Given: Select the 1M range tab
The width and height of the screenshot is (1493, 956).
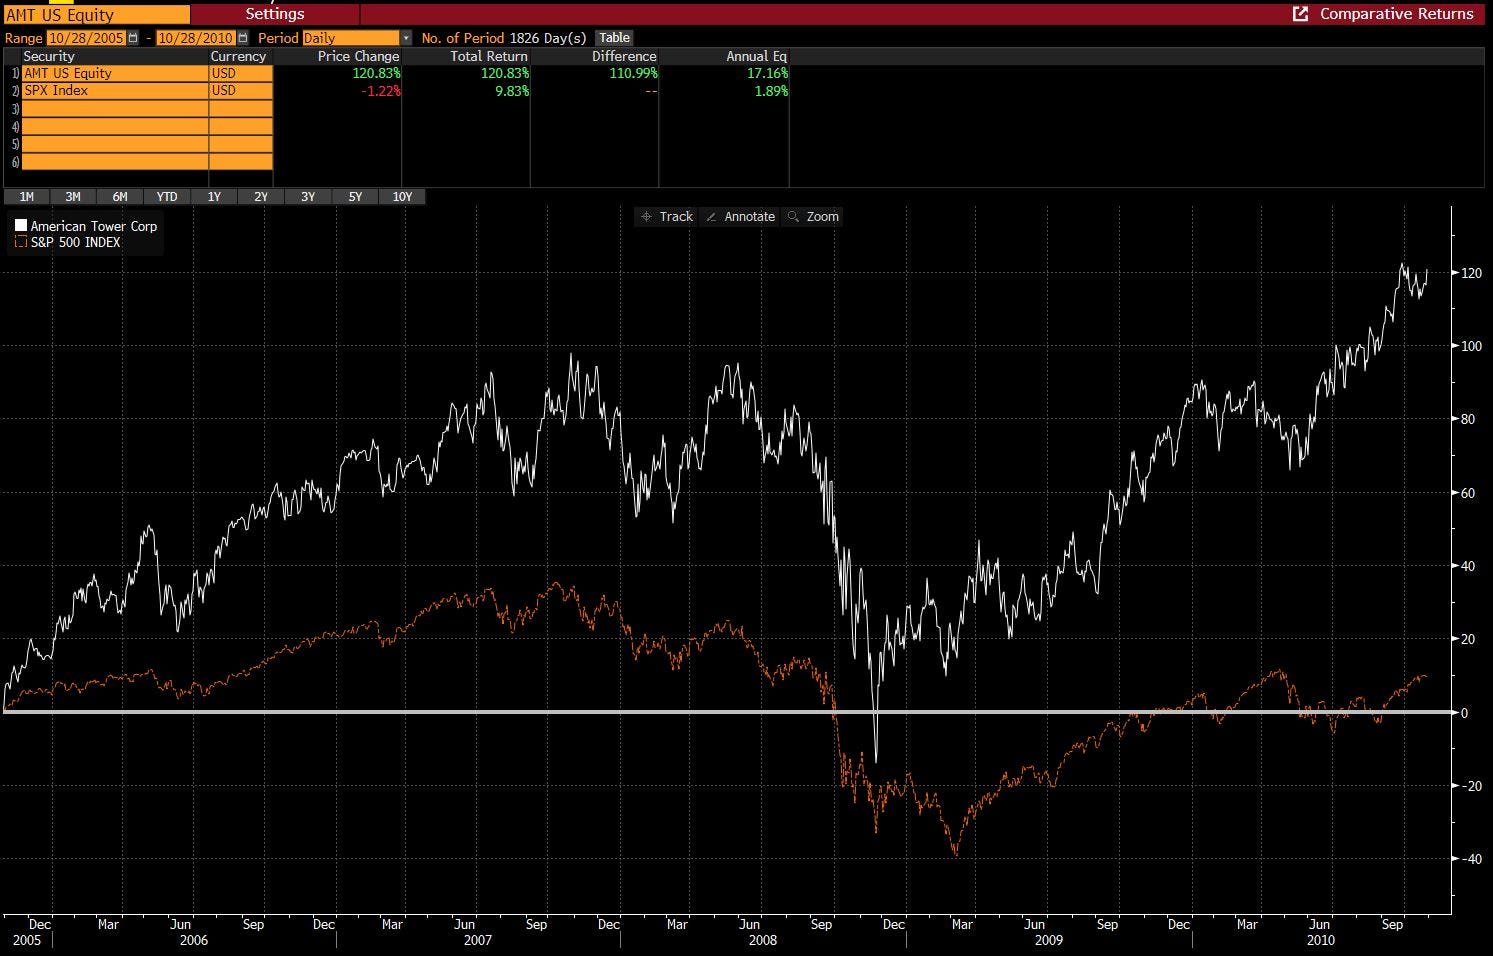Looking at the screenshot, I should tap(27, 197).
